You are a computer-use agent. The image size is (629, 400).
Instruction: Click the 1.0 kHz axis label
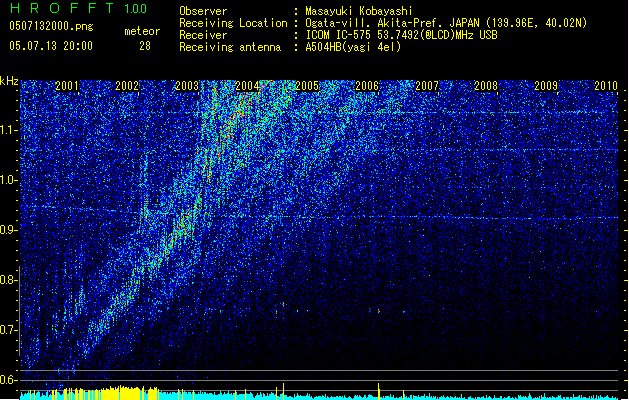pos(9,180)
